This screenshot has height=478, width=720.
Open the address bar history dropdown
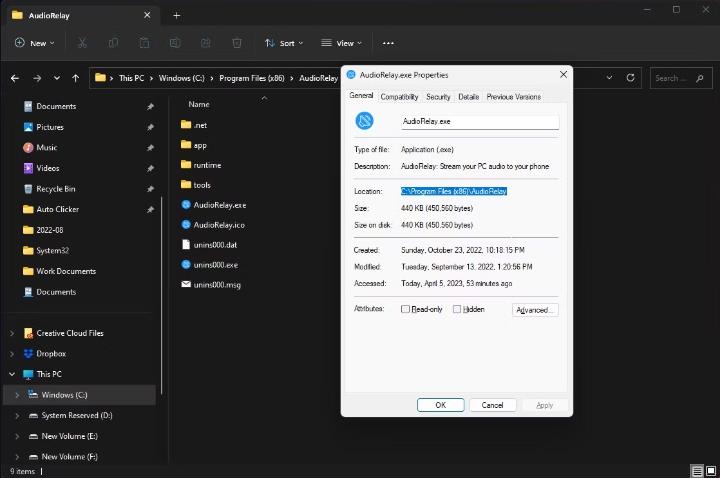tap(609, 78)
